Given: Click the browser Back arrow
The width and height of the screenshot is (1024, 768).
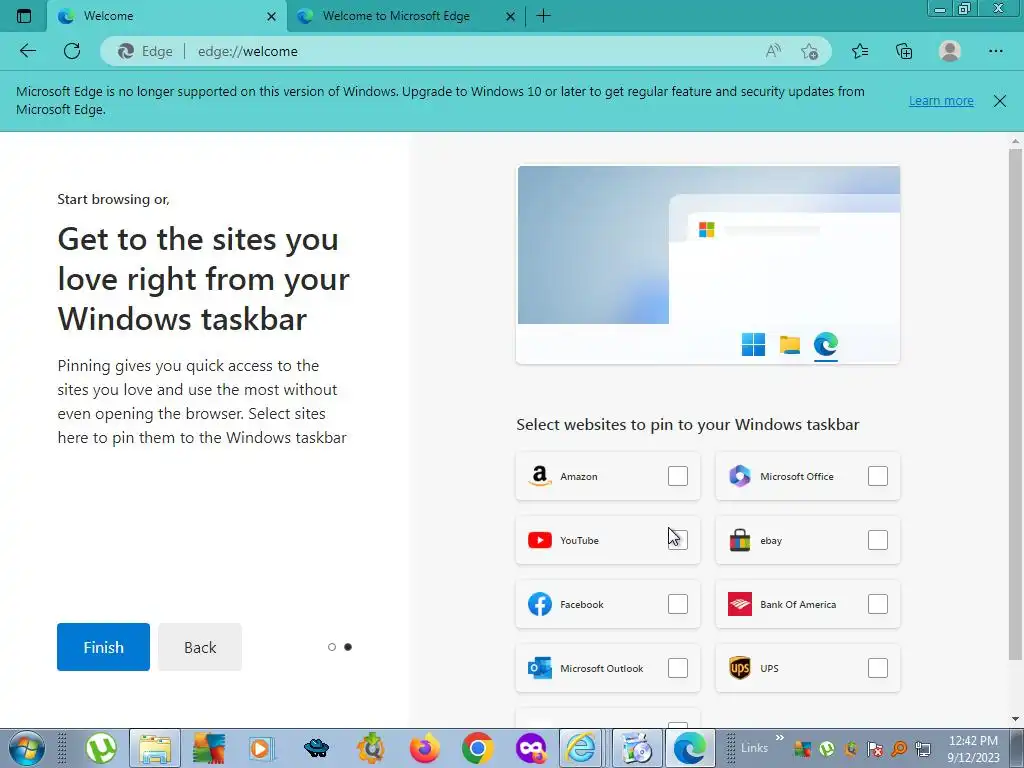Looking at the screenshot, I should (x=27, y=51).
